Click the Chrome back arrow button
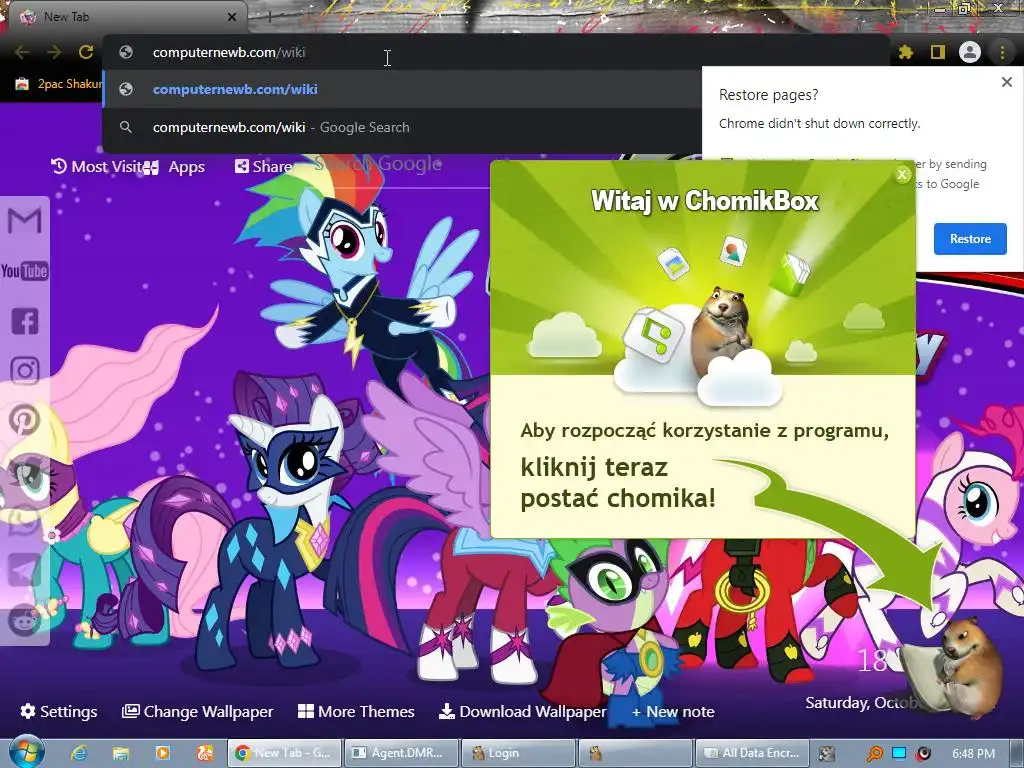 pyautogui.click(x=22, y=52)
